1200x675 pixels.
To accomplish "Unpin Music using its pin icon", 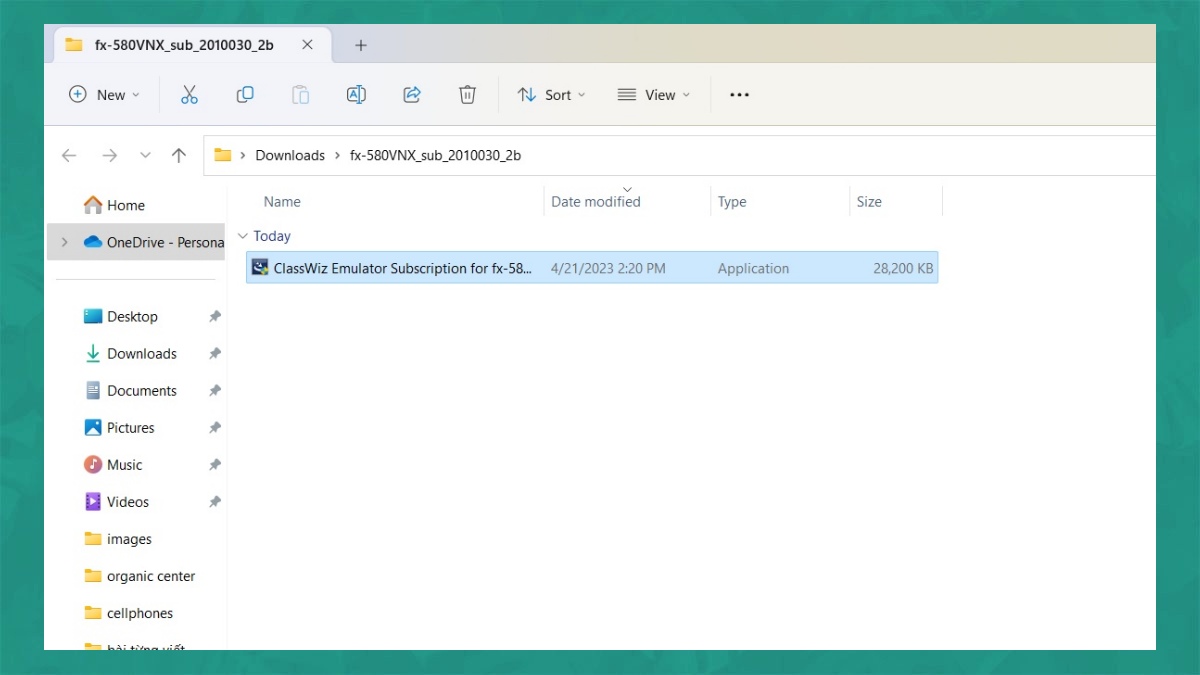I will pyautogui.click(x=214, y=464).
